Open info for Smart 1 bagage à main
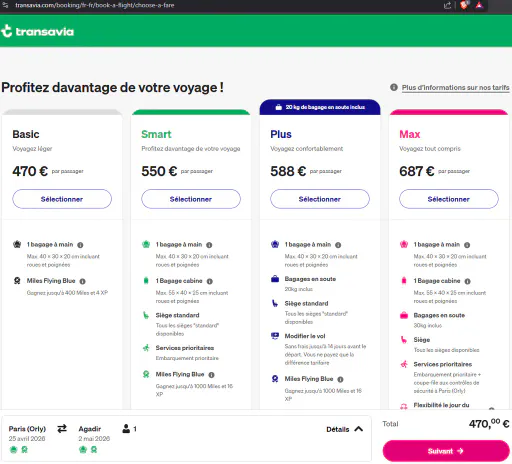The image size is (512, 464). click(209, 245)
